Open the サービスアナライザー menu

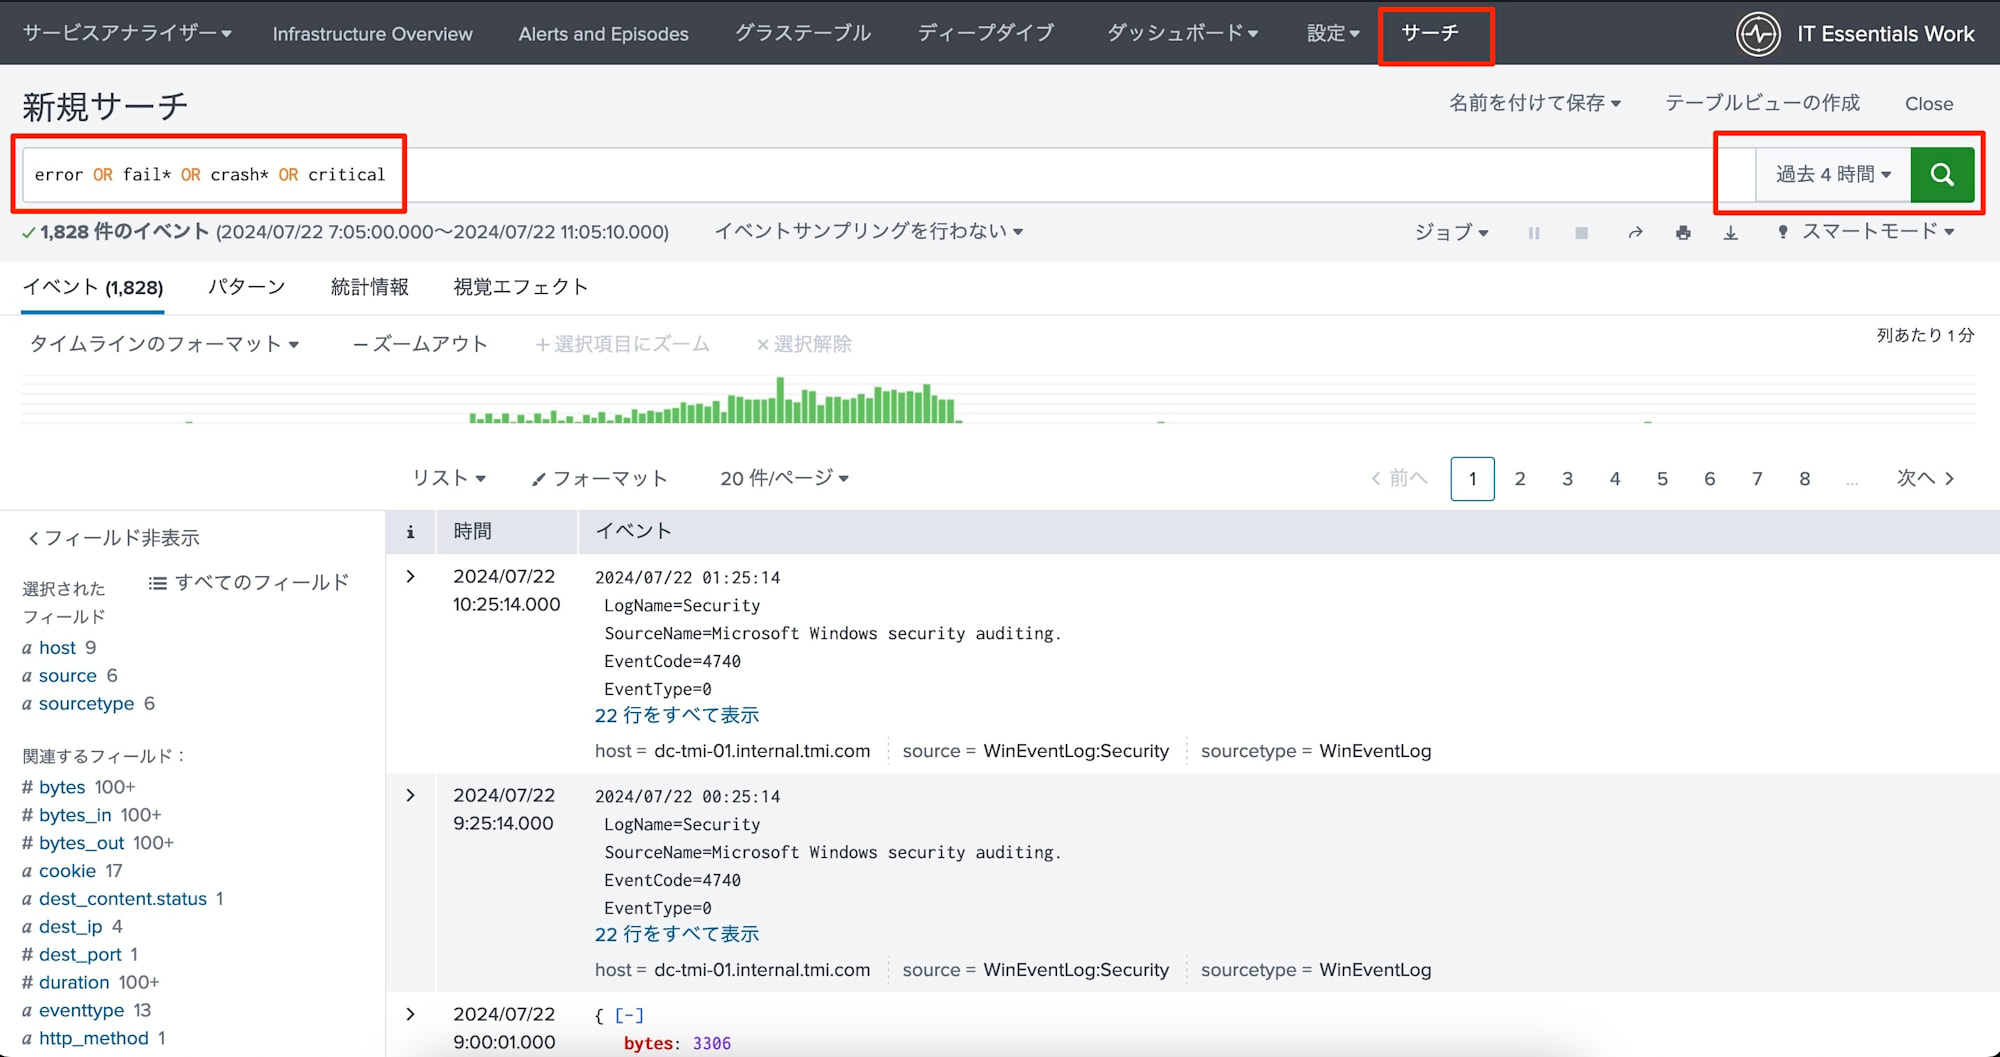(127, 33)
